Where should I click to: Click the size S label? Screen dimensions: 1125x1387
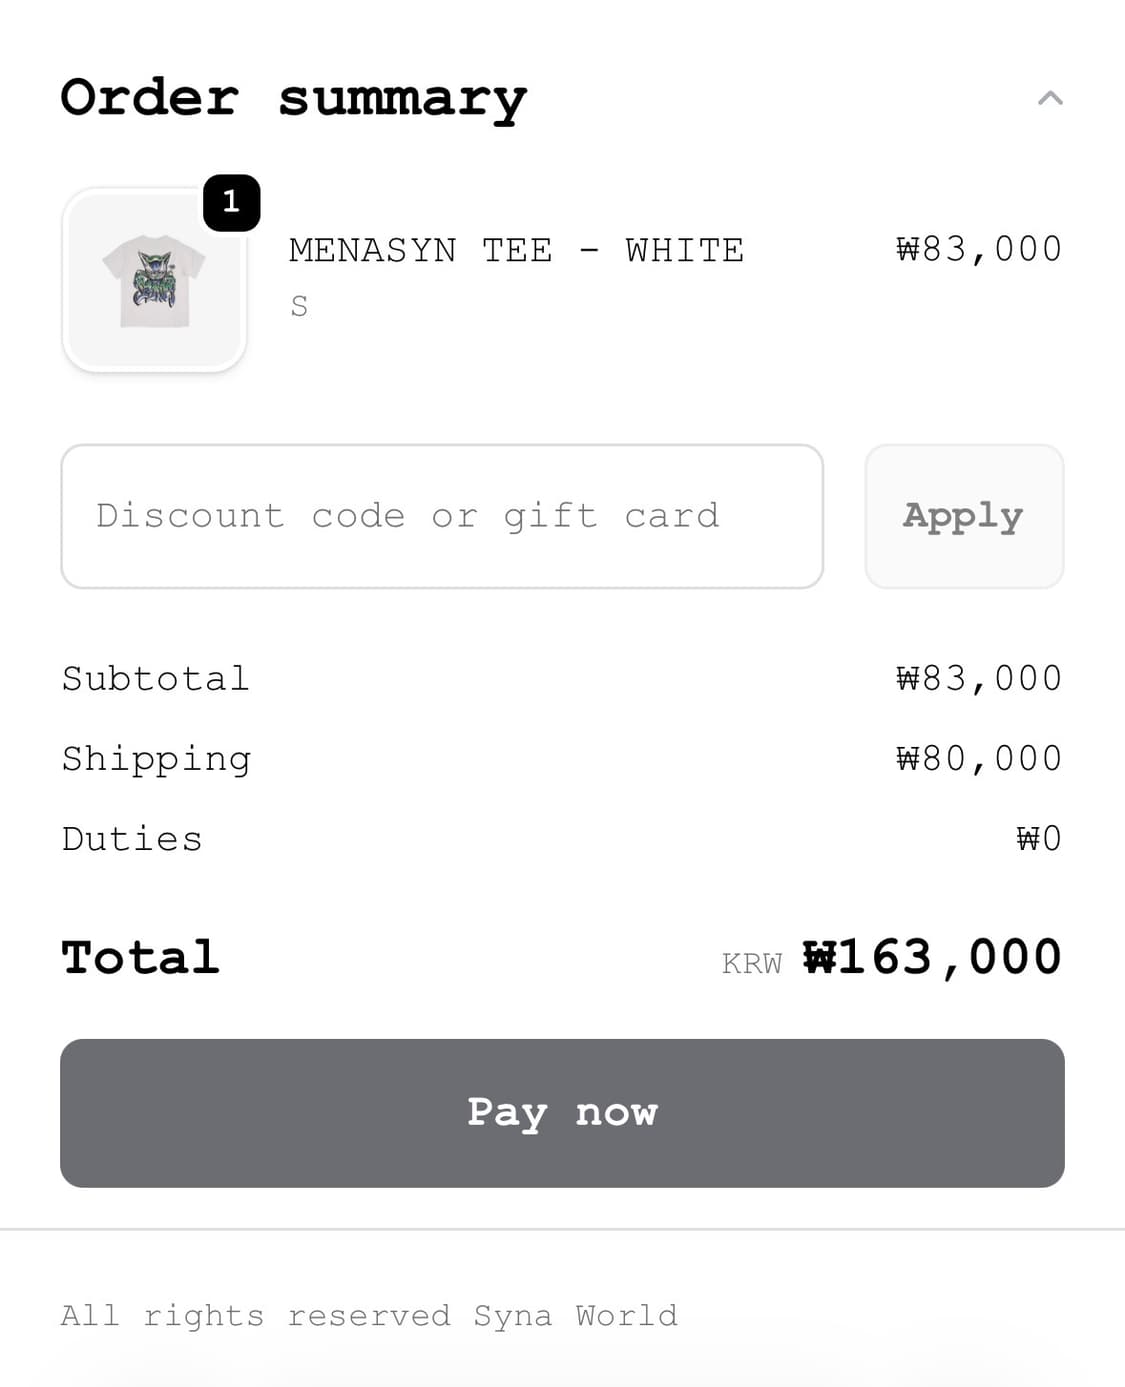(x=299, y=306)
